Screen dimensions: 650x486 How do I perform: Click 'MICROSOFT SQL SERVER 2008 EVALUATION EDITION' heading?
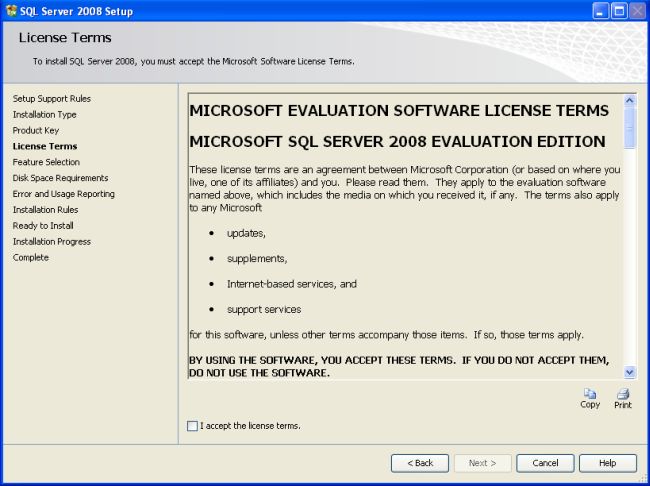(x=397, y=142)
